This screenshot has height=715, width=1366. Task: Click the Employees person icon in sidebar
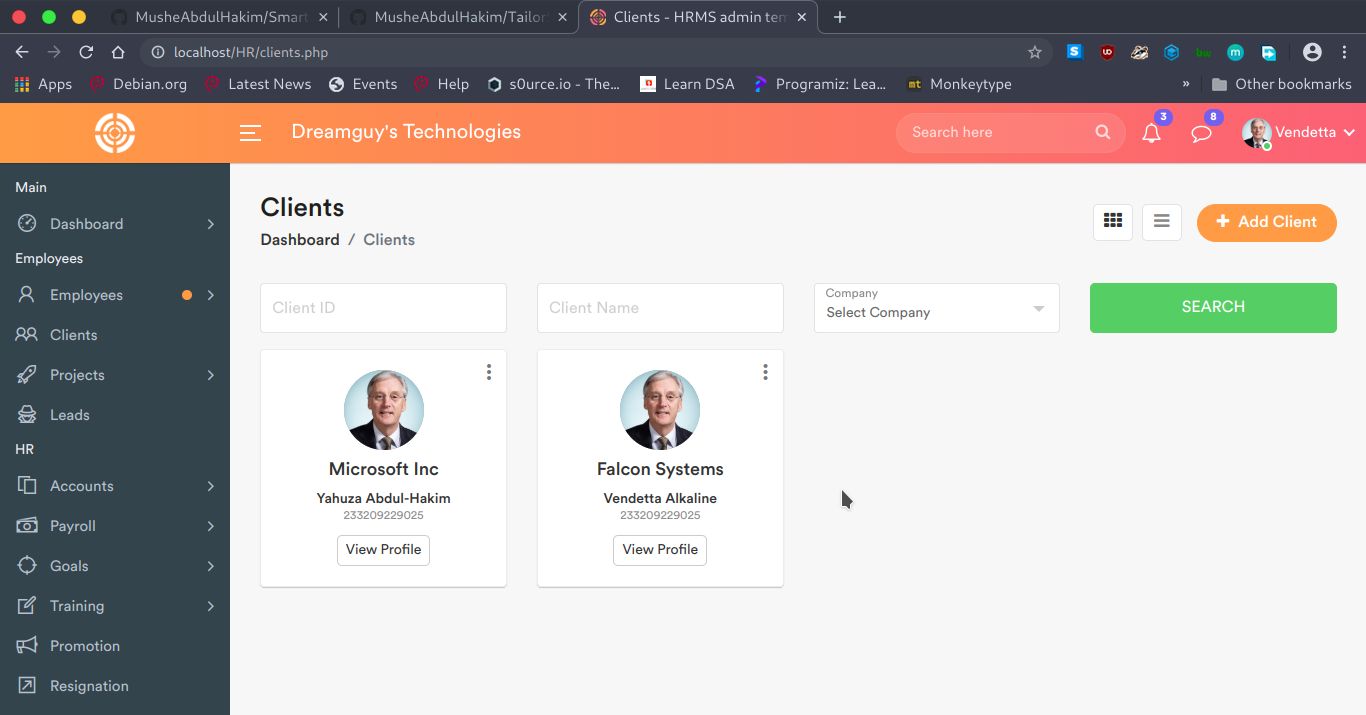tap(27, 295)
